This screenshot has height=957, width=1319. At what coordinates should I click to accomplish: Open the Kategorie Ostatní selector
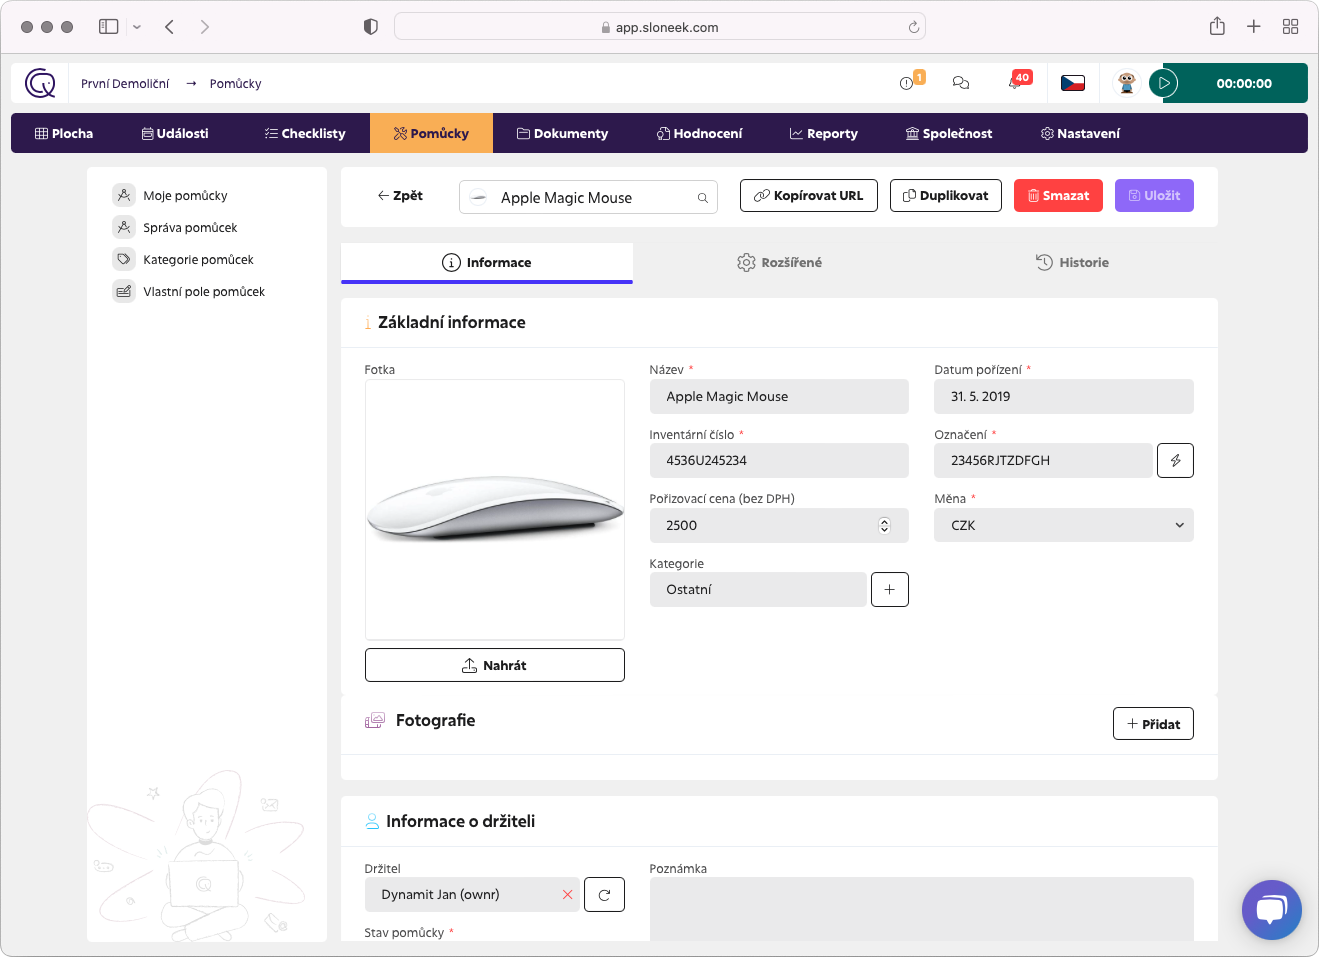coord(758,589)
